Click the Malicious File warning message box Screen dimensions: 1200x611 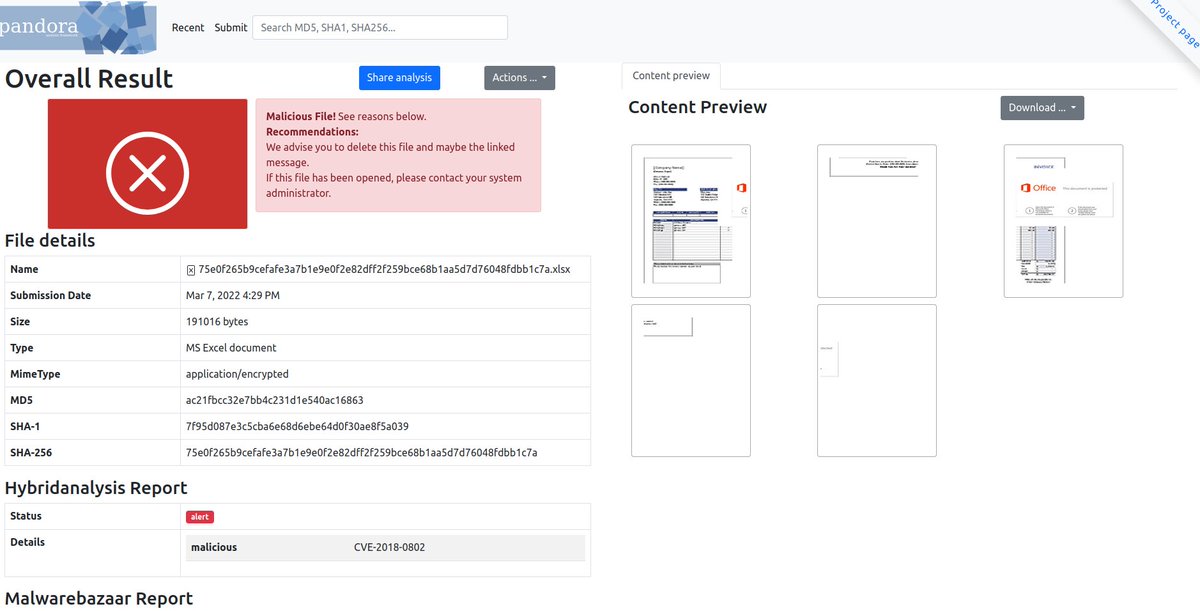tap(398, 155)
